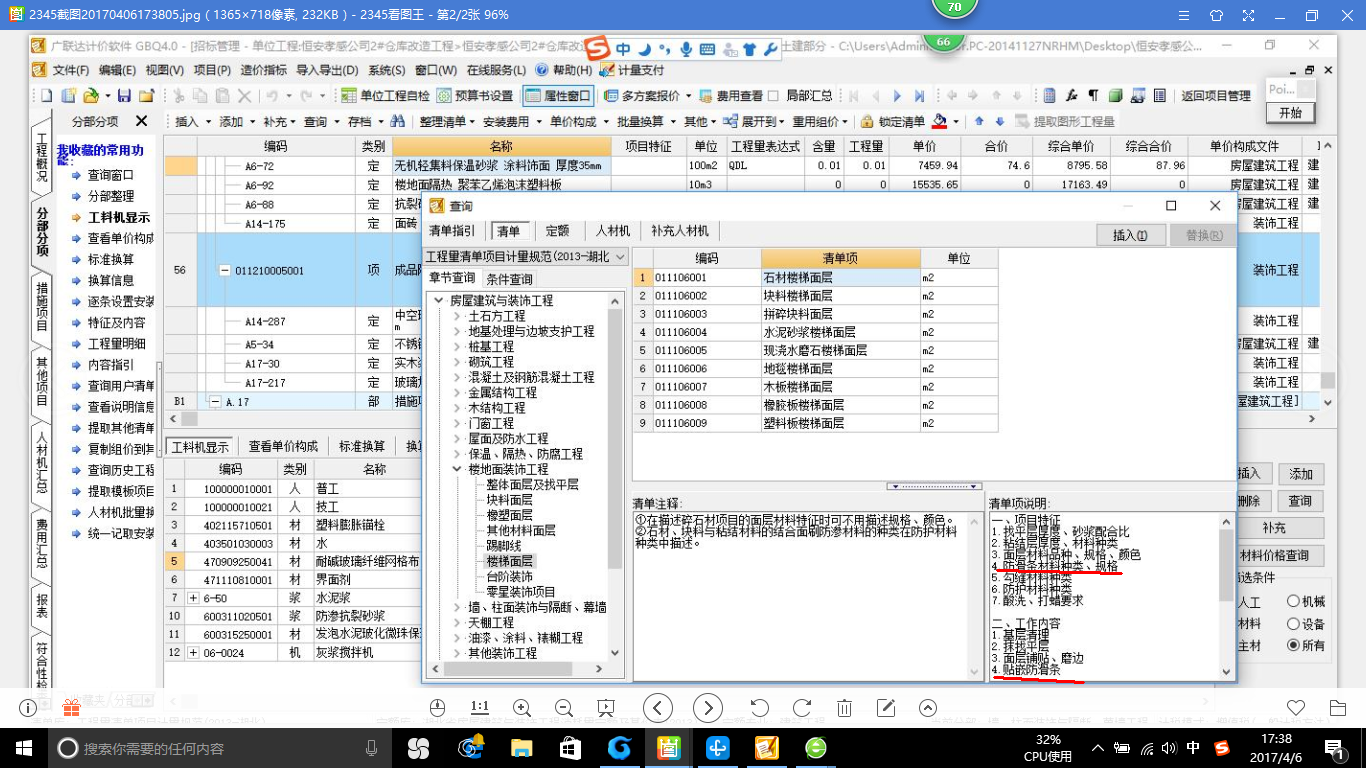
Task: Click the binoculars find icon in toolbar
Action: pos(397,121)
